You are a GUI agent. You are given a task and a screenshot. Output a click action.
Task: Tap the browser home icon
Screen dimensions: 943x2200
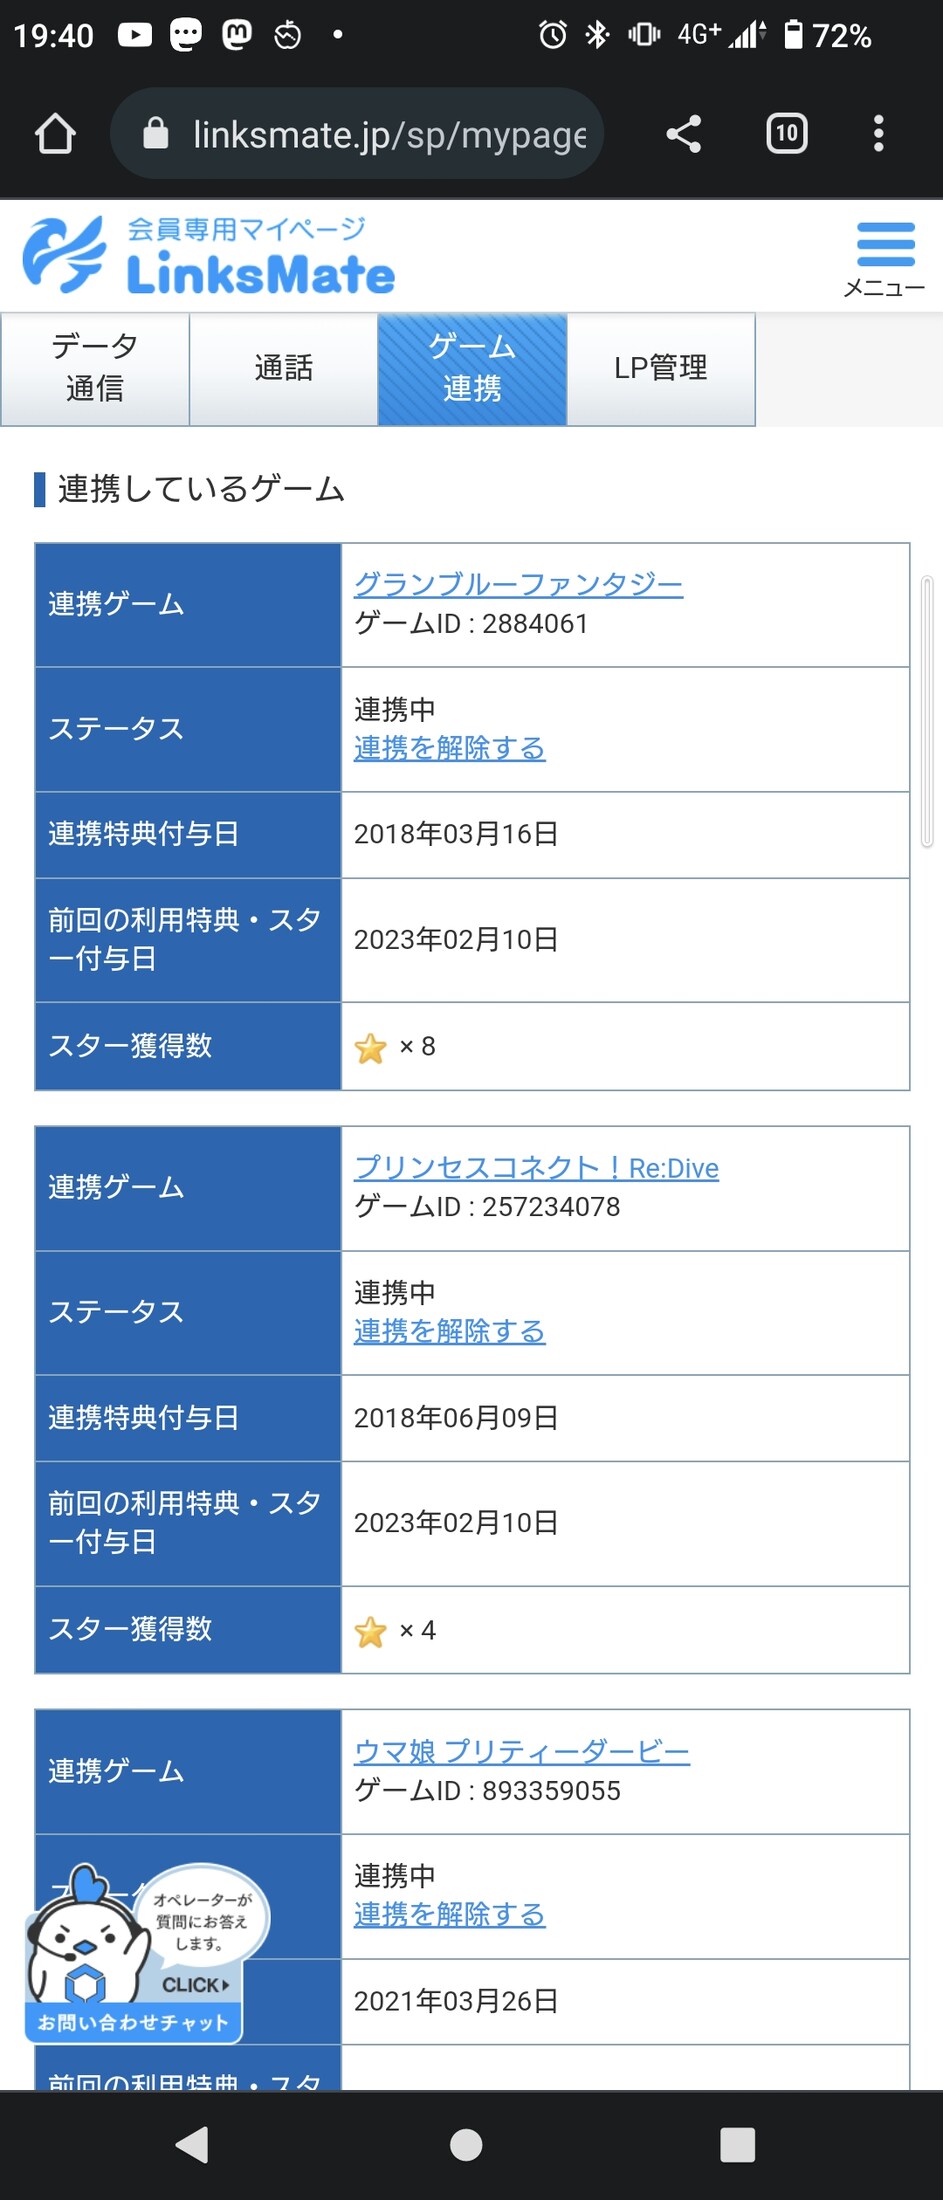[55, 134]
